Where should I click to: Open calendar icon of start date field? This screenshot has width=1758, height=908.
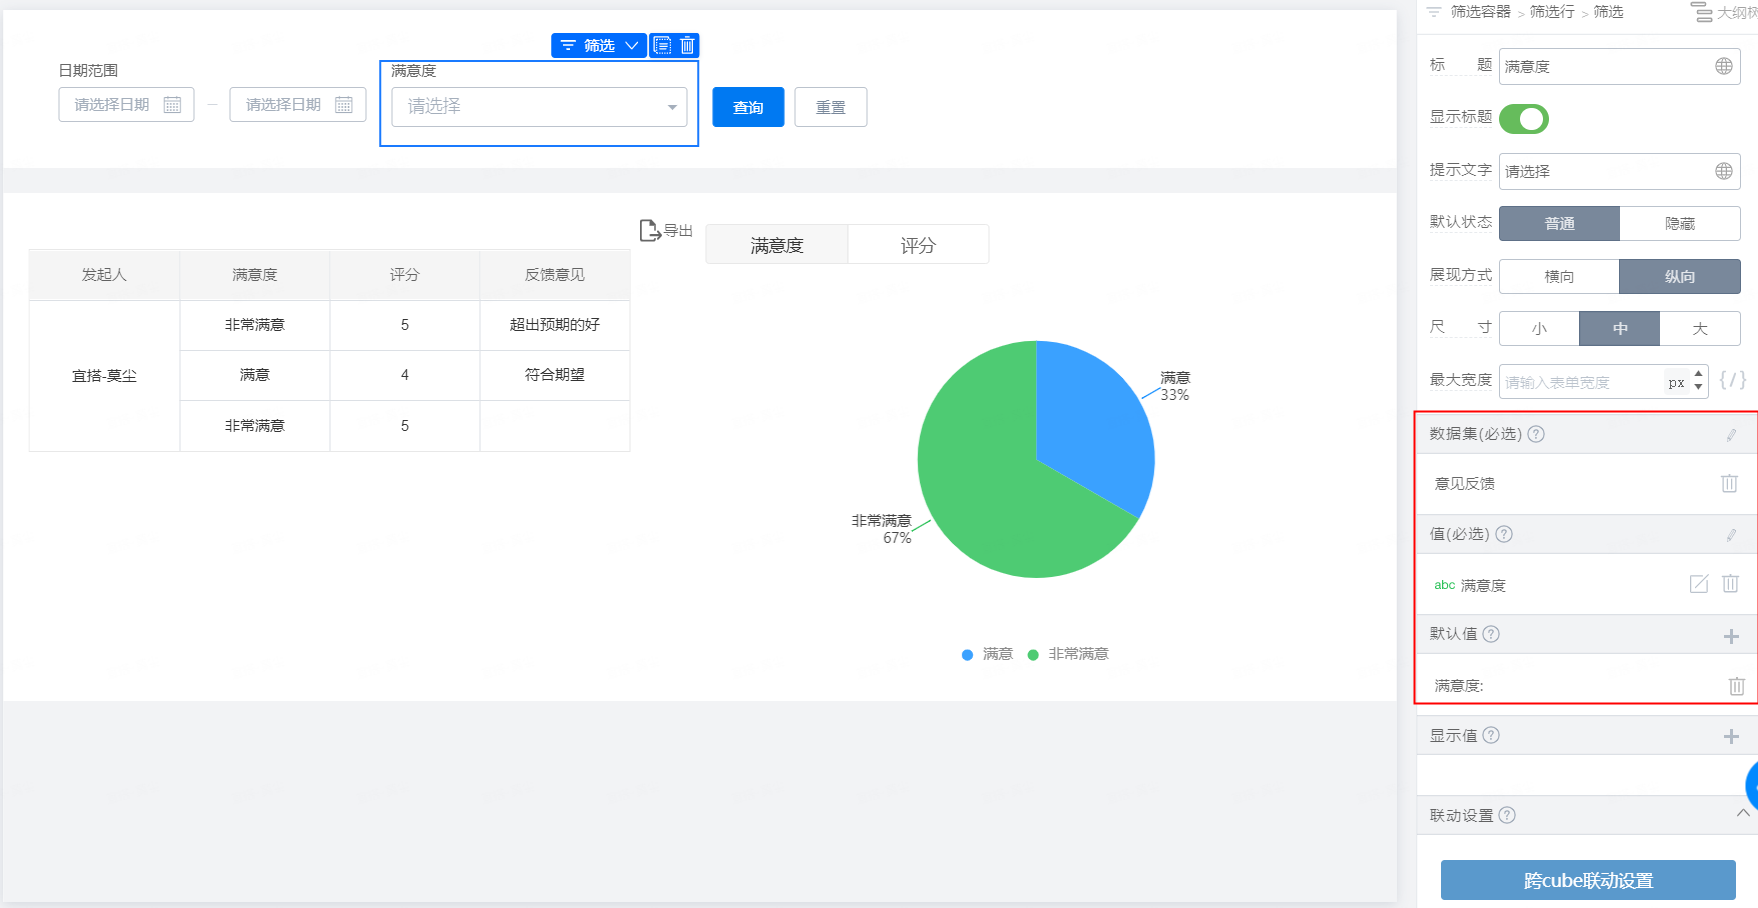pyautogui.click(x=172, y=104)
